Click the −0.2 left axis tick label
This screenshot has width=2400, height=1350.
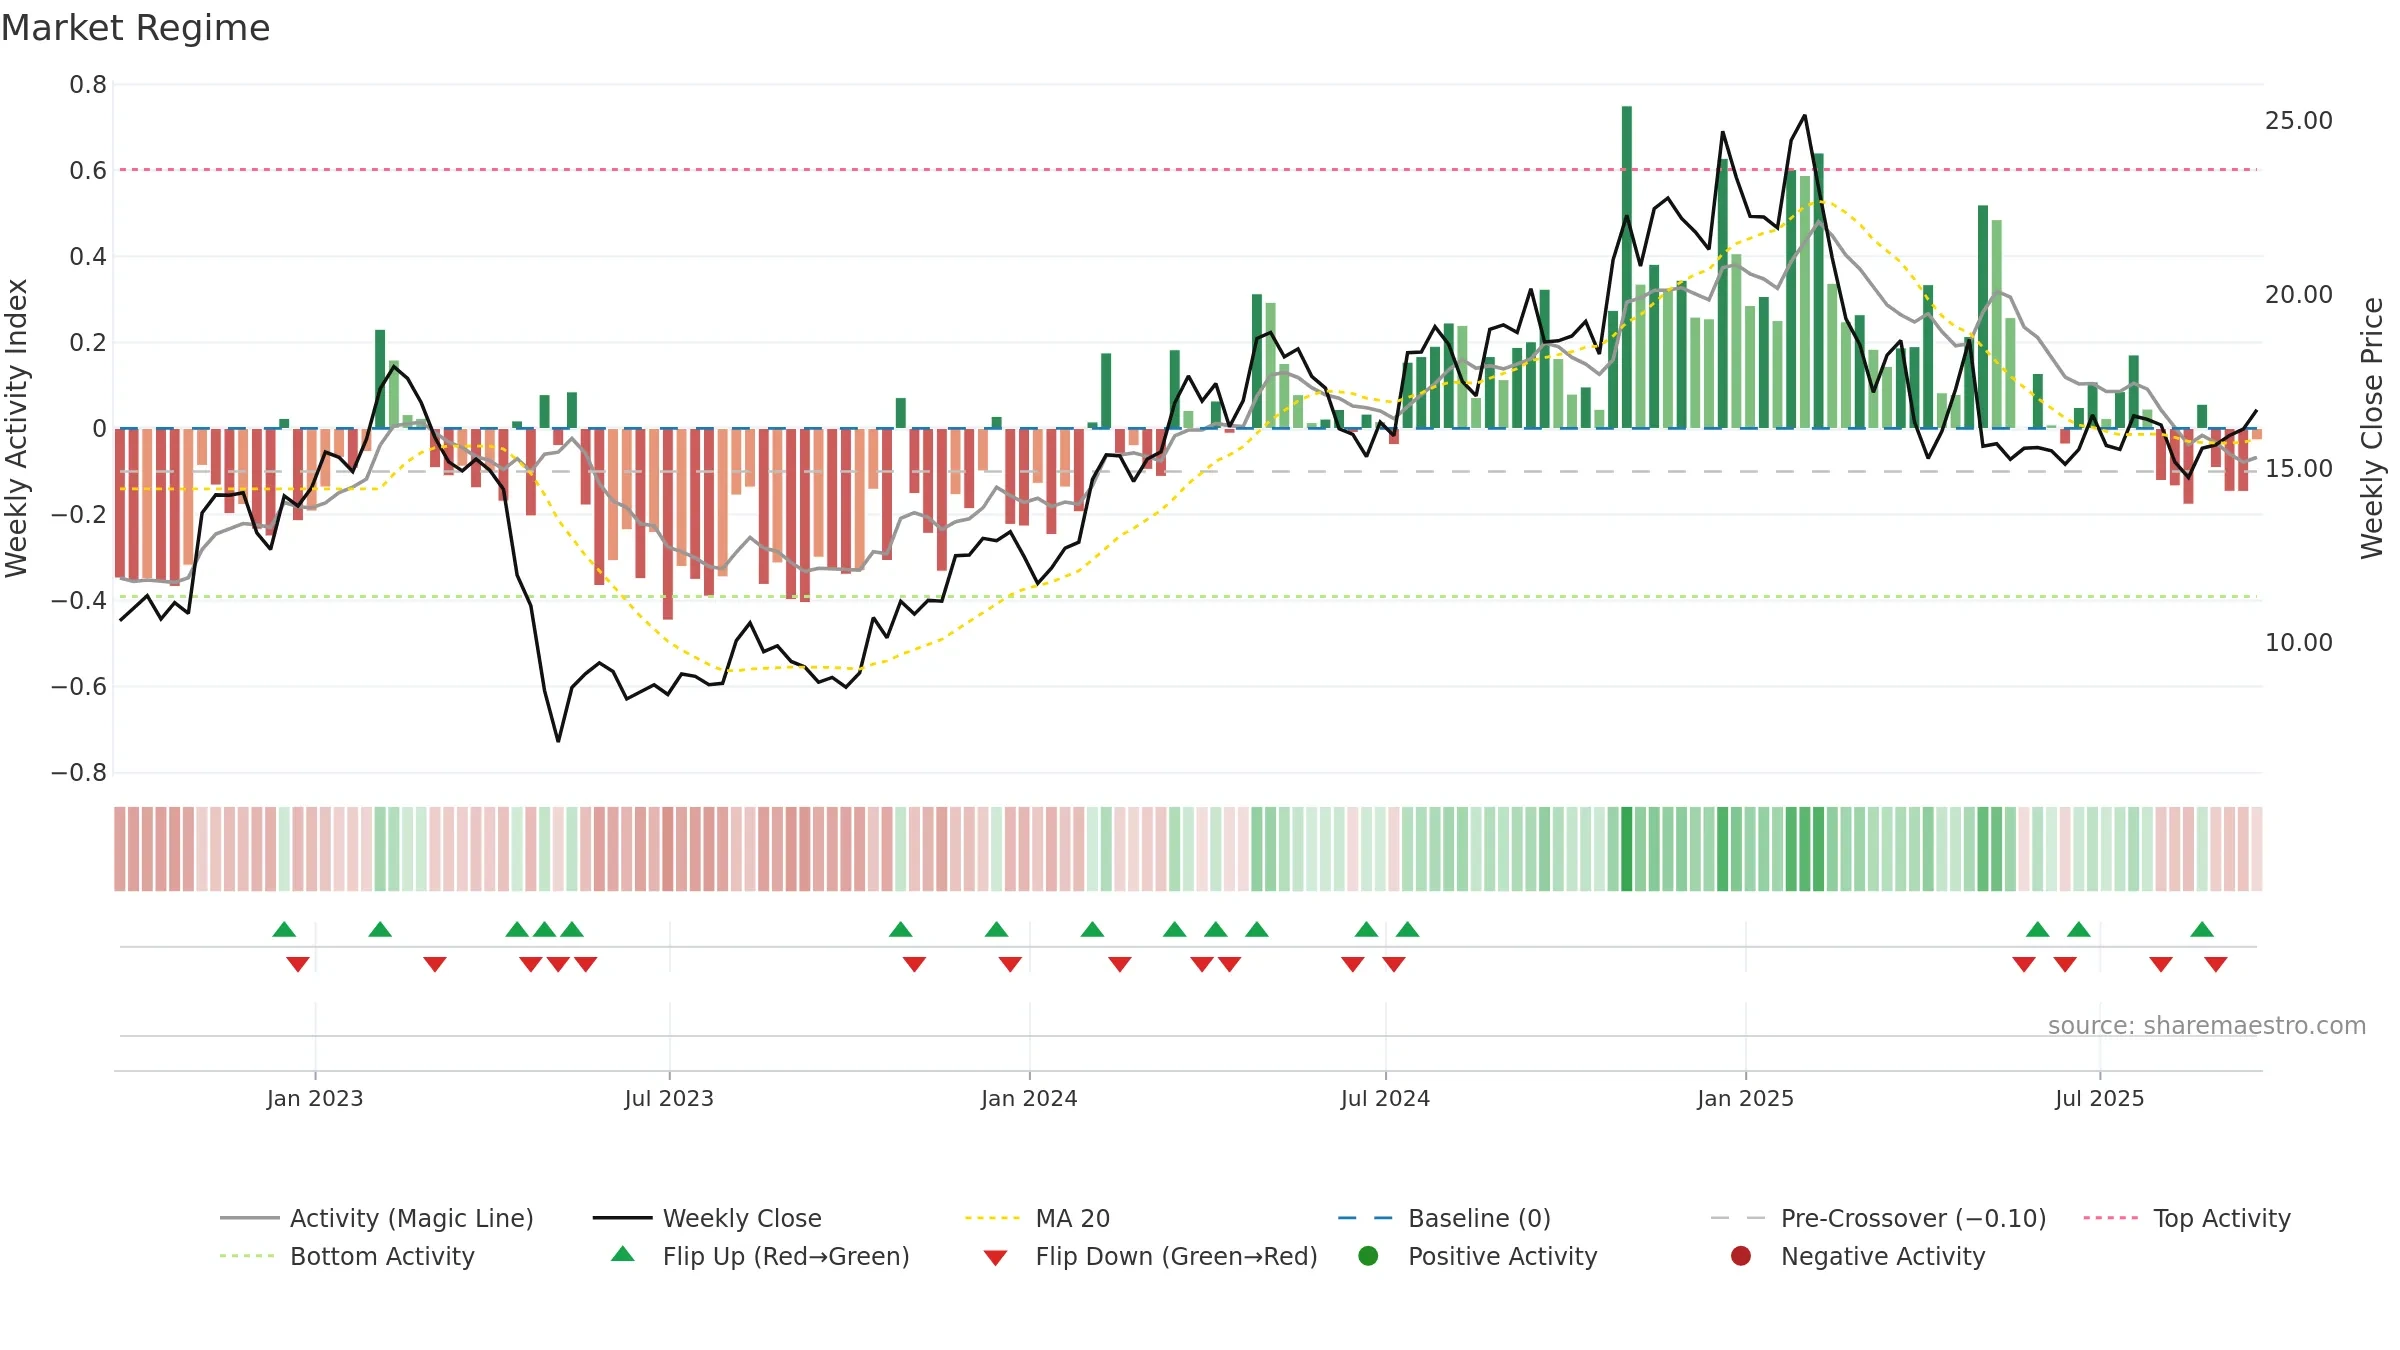[79, 515]
